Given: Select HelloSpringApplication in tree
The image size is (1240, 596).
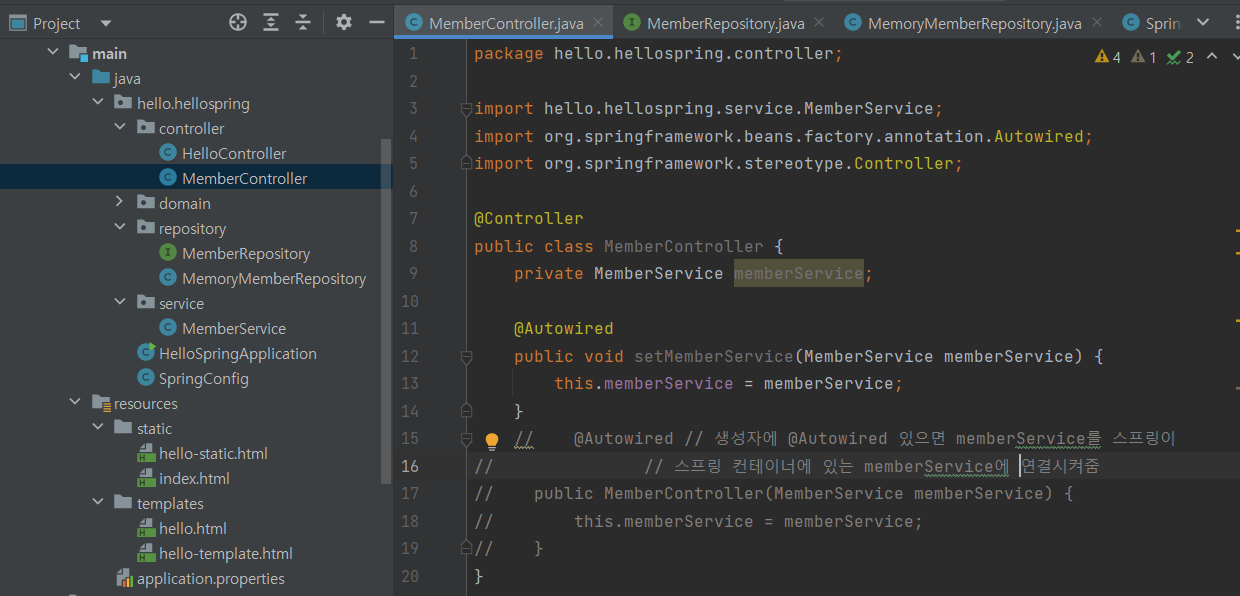Looking at the screenshot, I should (x=238, y=353).
